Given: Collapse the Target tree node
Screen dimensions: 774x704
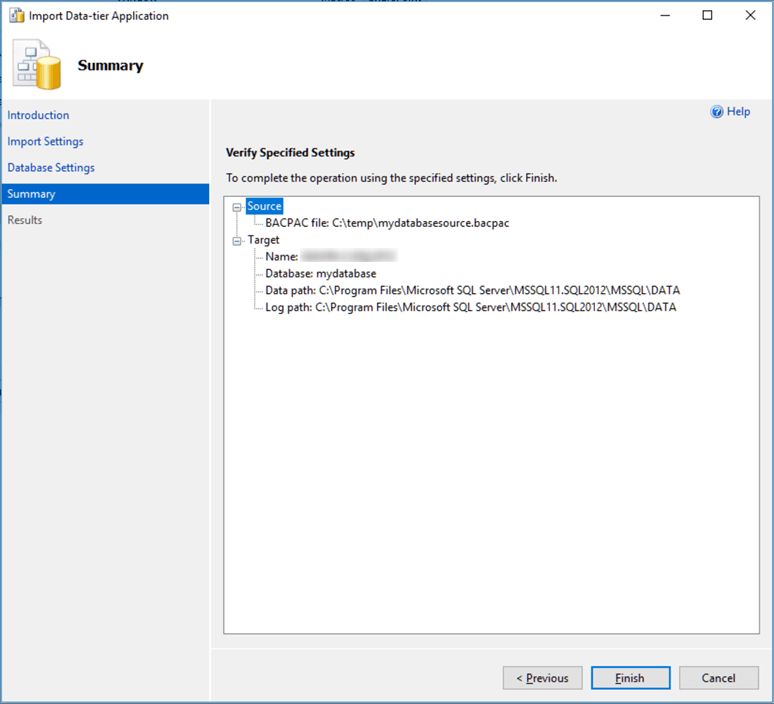Looking at the screenshot, I should 237,240.
